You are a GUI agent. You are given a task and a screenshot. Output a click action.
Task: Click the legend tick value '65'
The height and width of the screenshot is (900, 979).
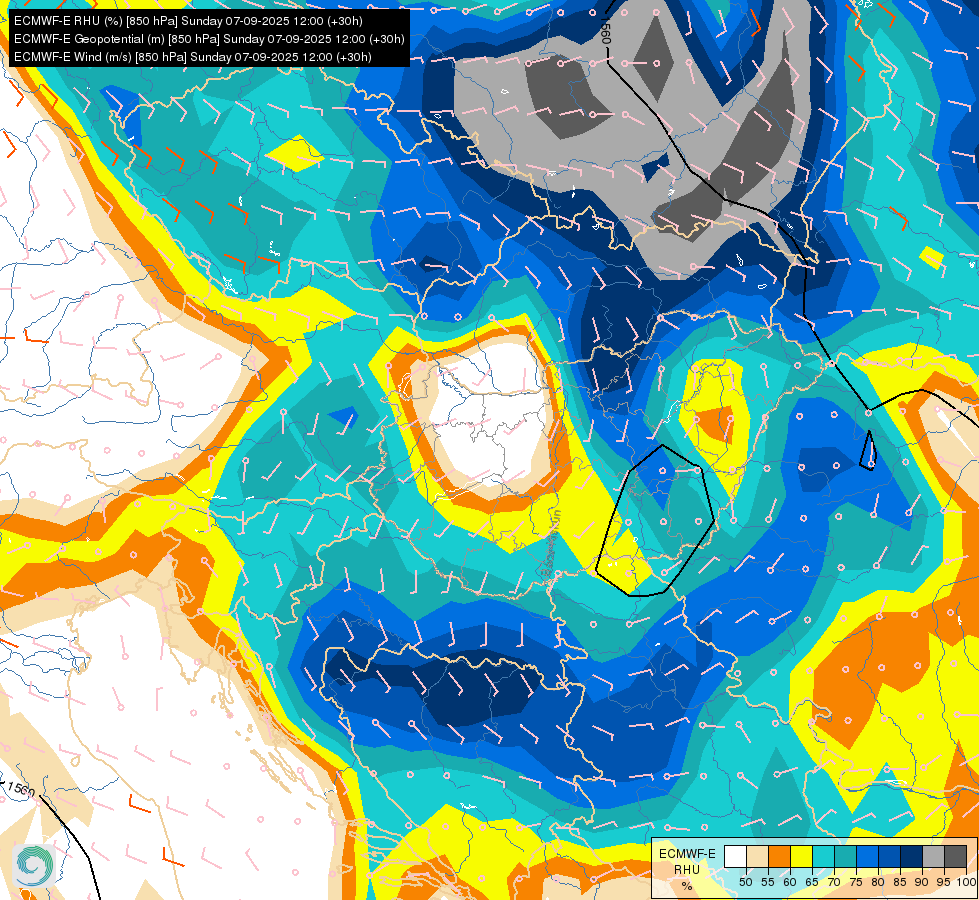point(812,882)
